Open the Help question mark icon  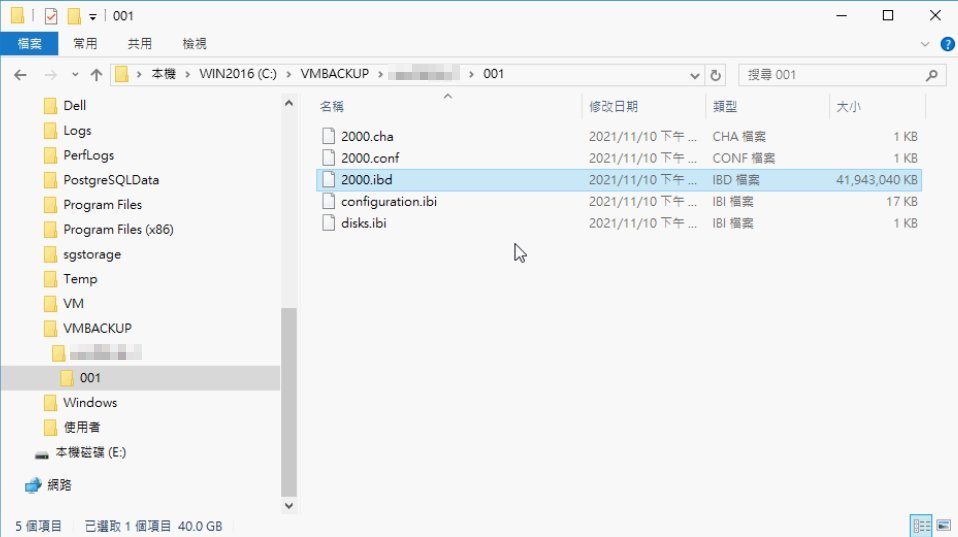[x=944, y=44]
